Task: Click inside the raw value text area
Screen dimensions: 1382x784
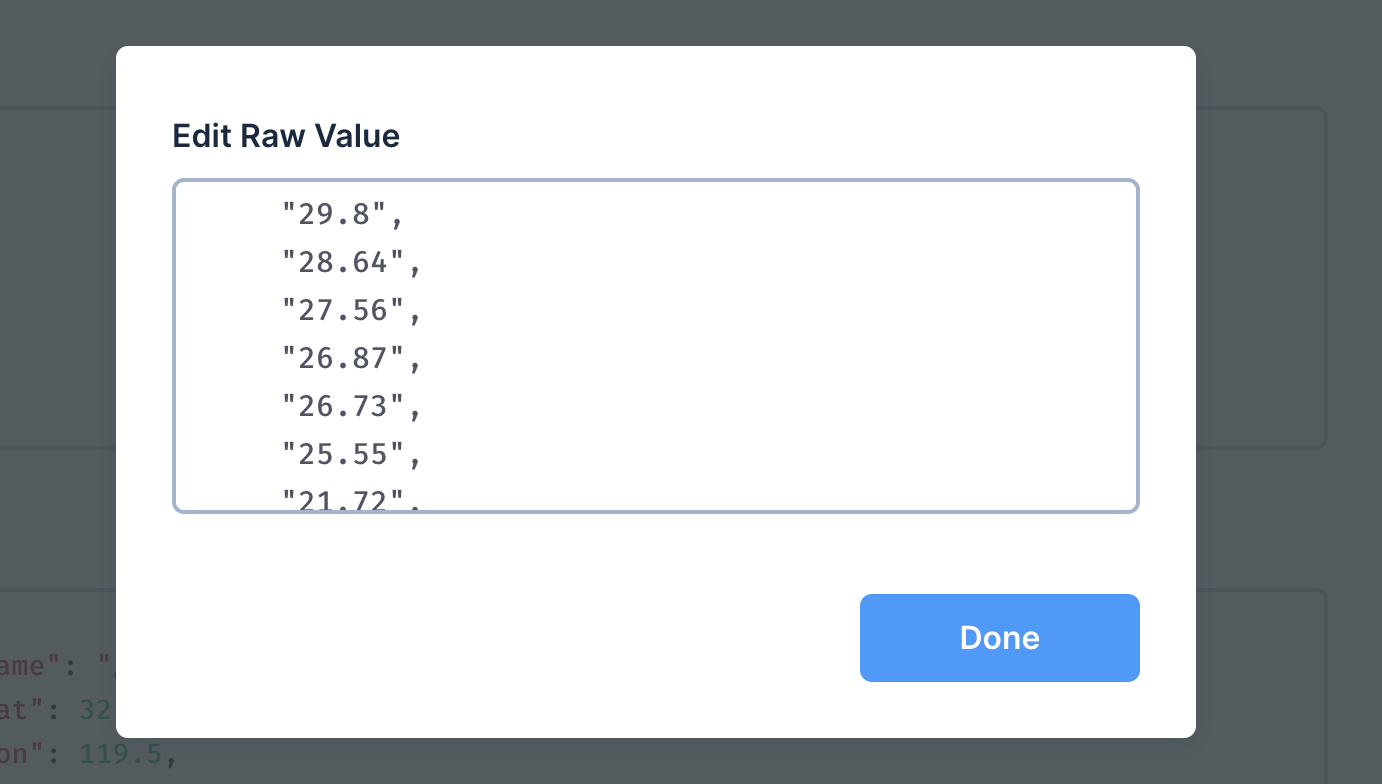Action: 655,345
